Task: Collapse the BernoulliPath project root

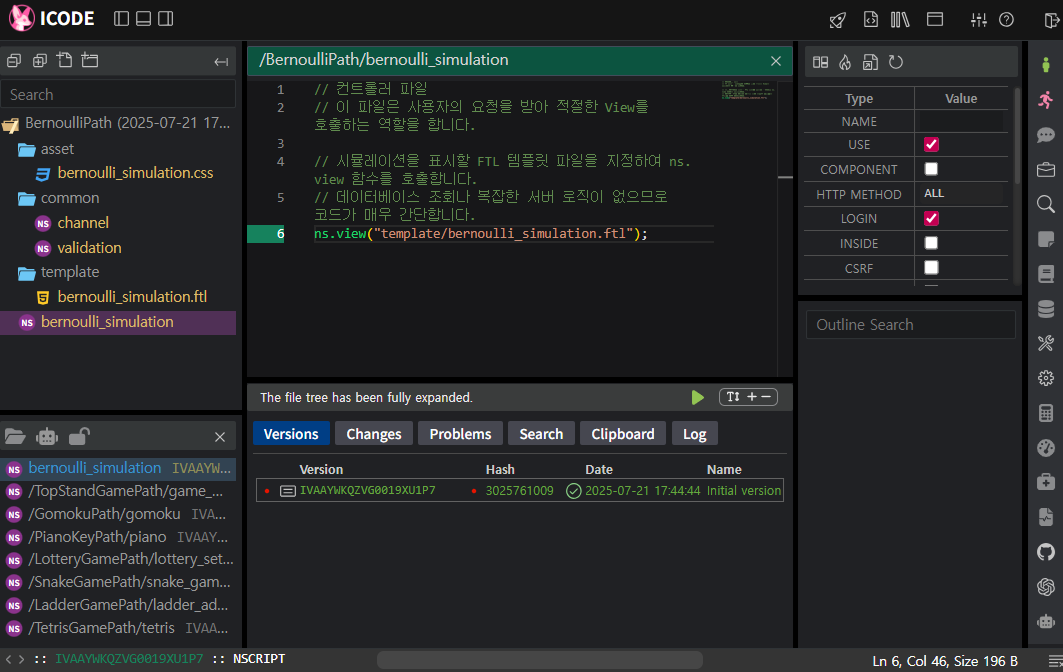Action: click(x=10, y=124)
